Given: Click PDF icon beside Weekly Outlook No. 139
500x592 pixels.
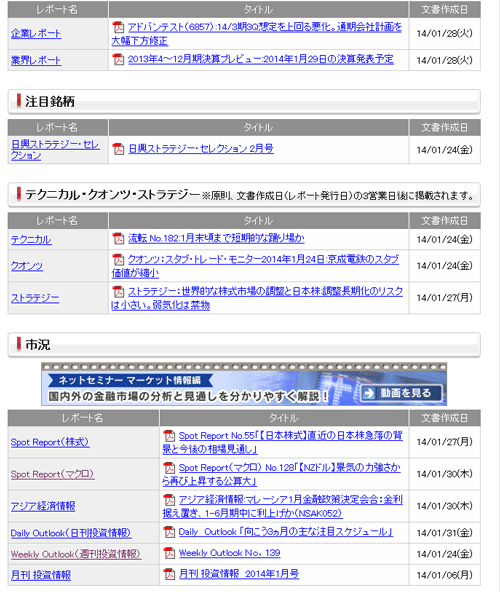Looking at the screenshot, I should [169, 553].
